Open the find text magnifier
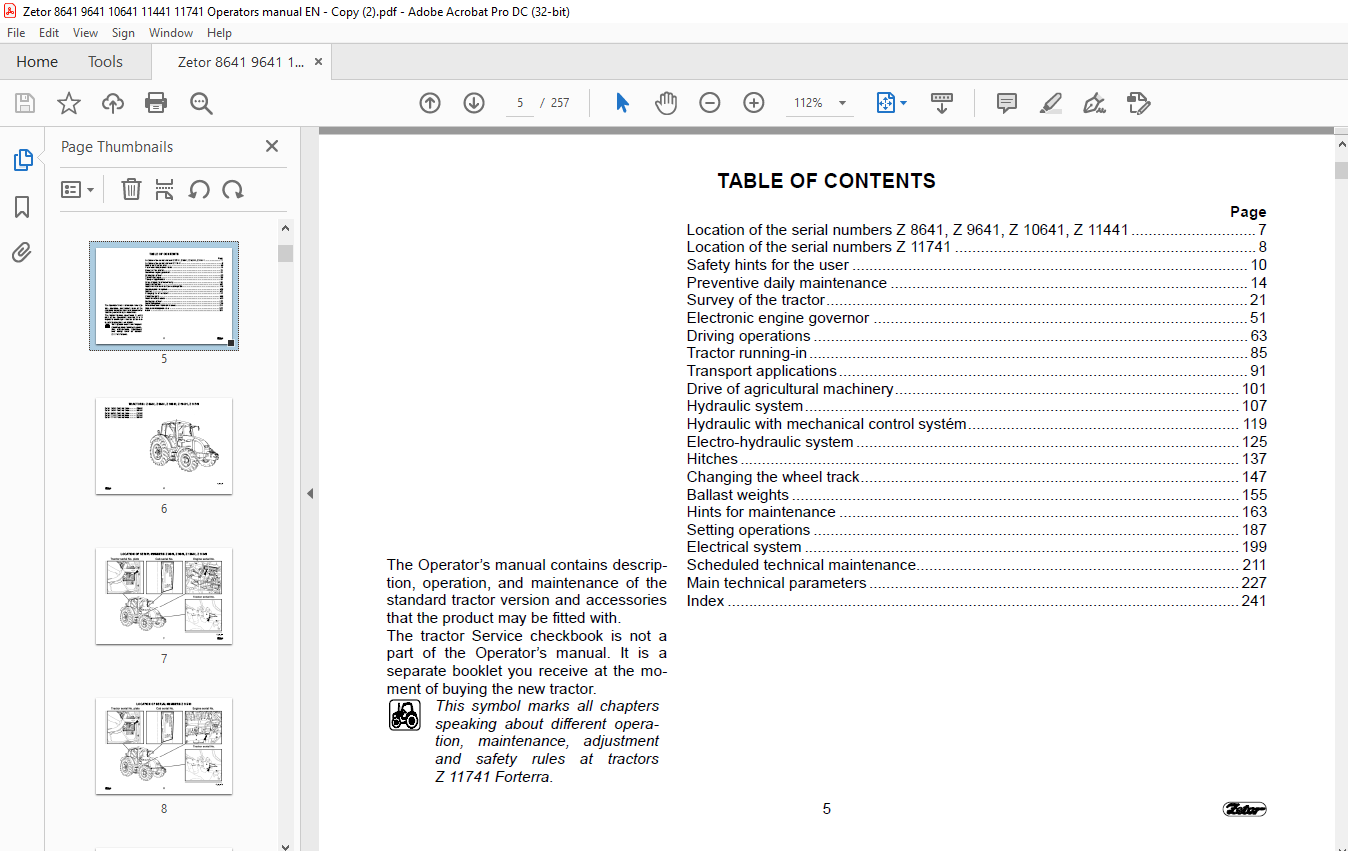Image resolution: width=1348 pixels, height=851 pixels. click(x=201, y=103)
